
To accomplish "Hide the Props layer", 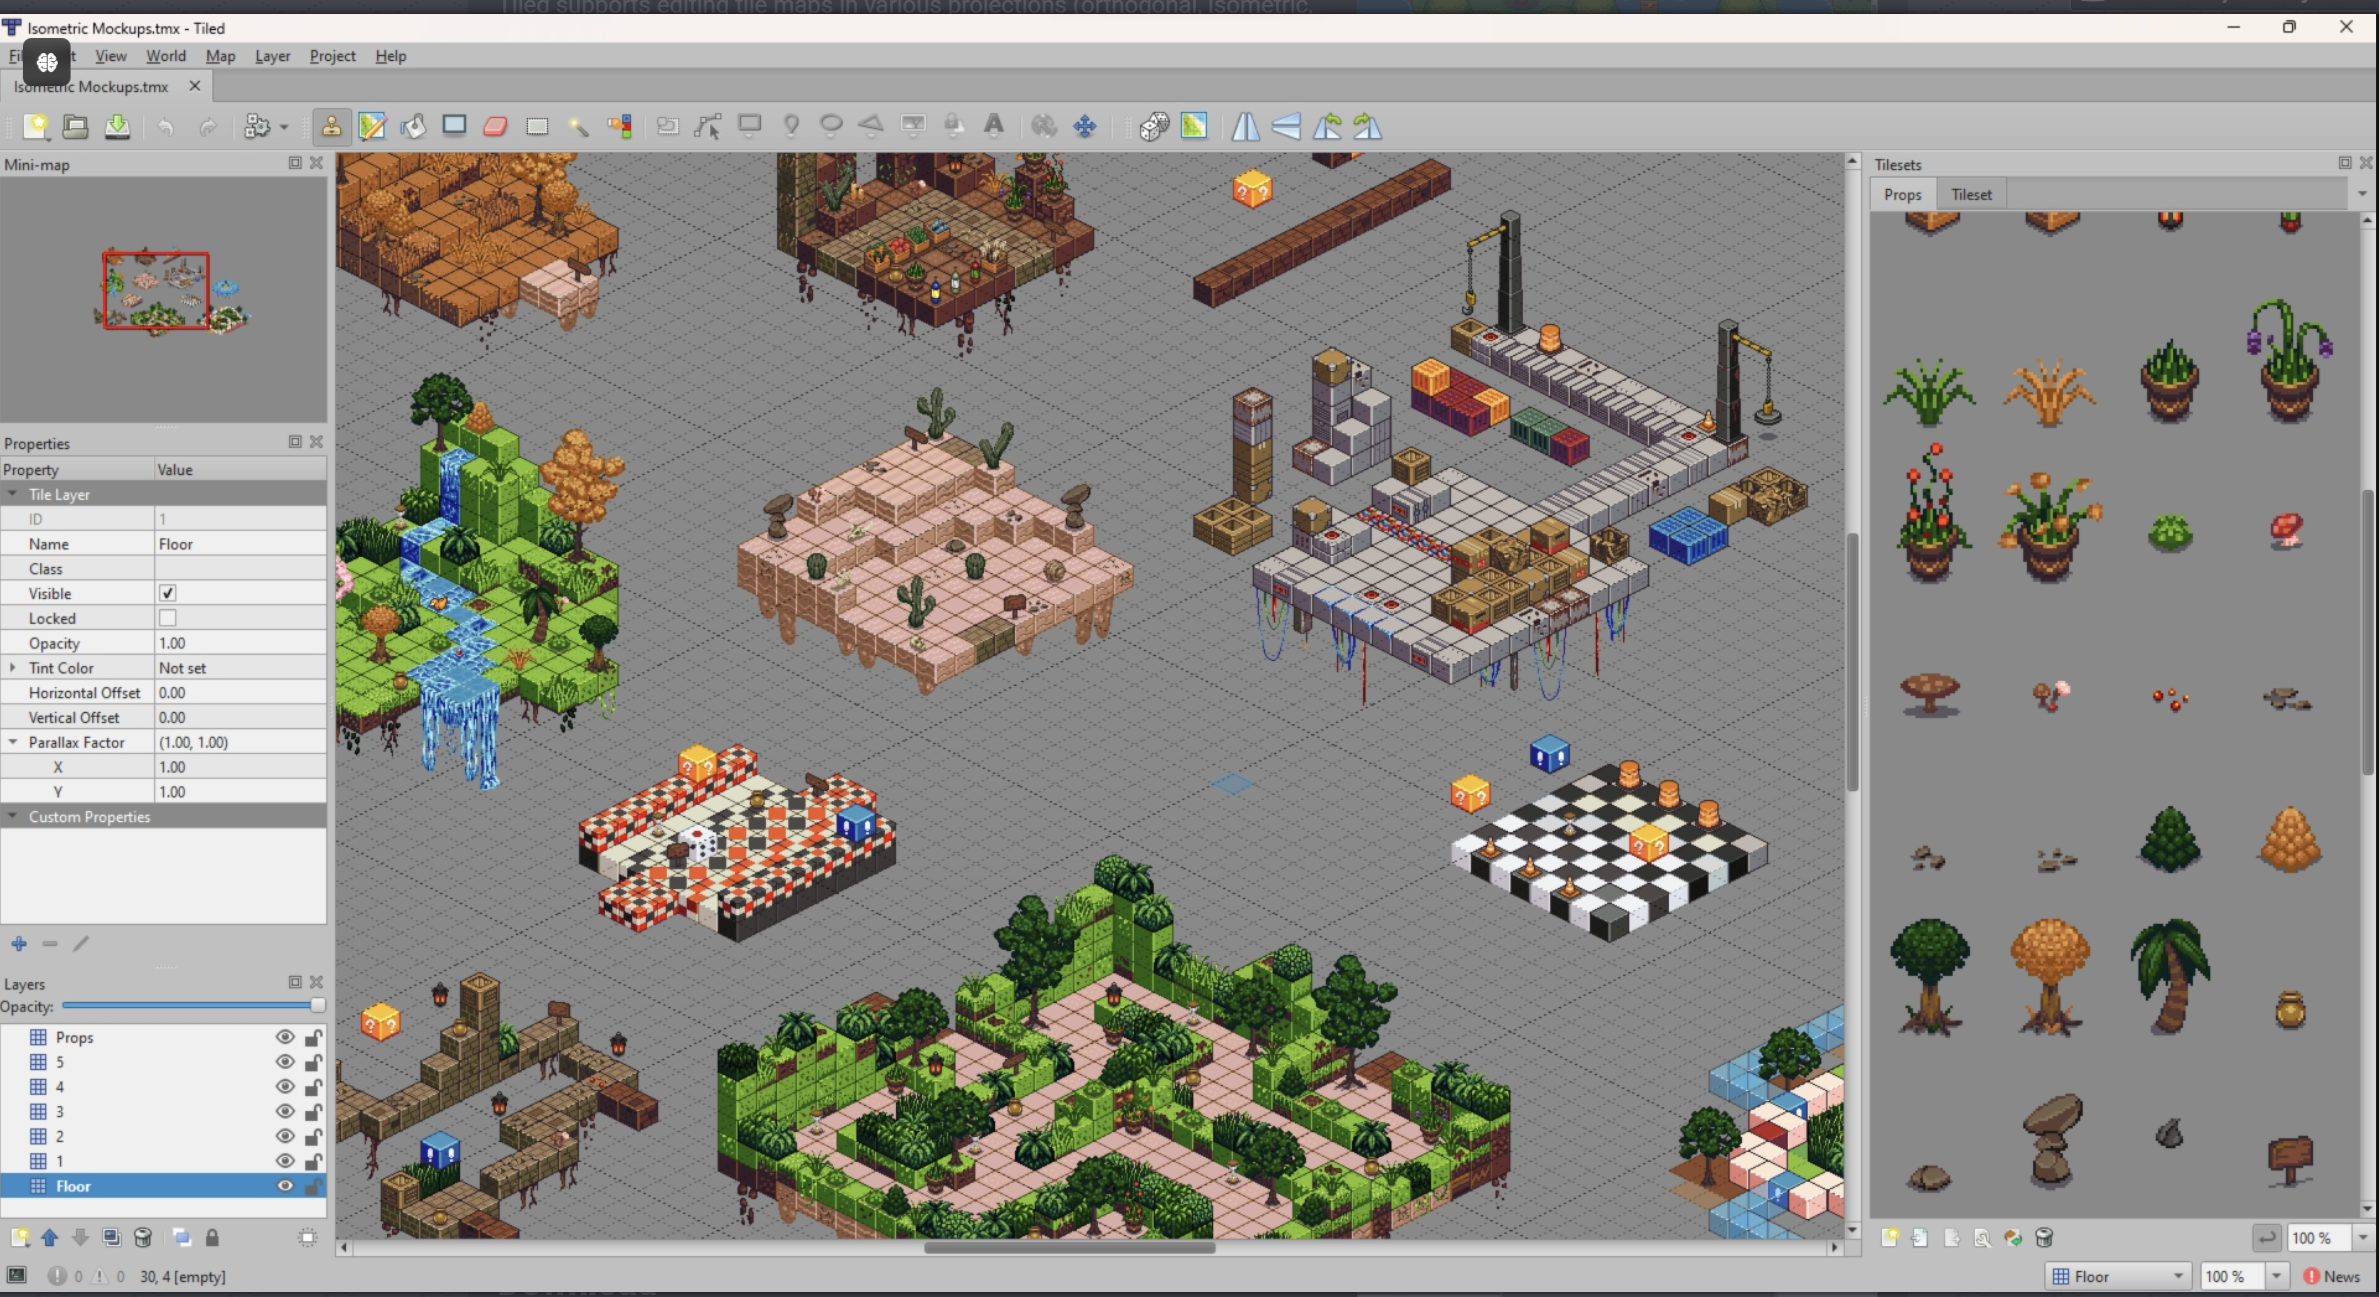I will click(x=285, y=1037).
